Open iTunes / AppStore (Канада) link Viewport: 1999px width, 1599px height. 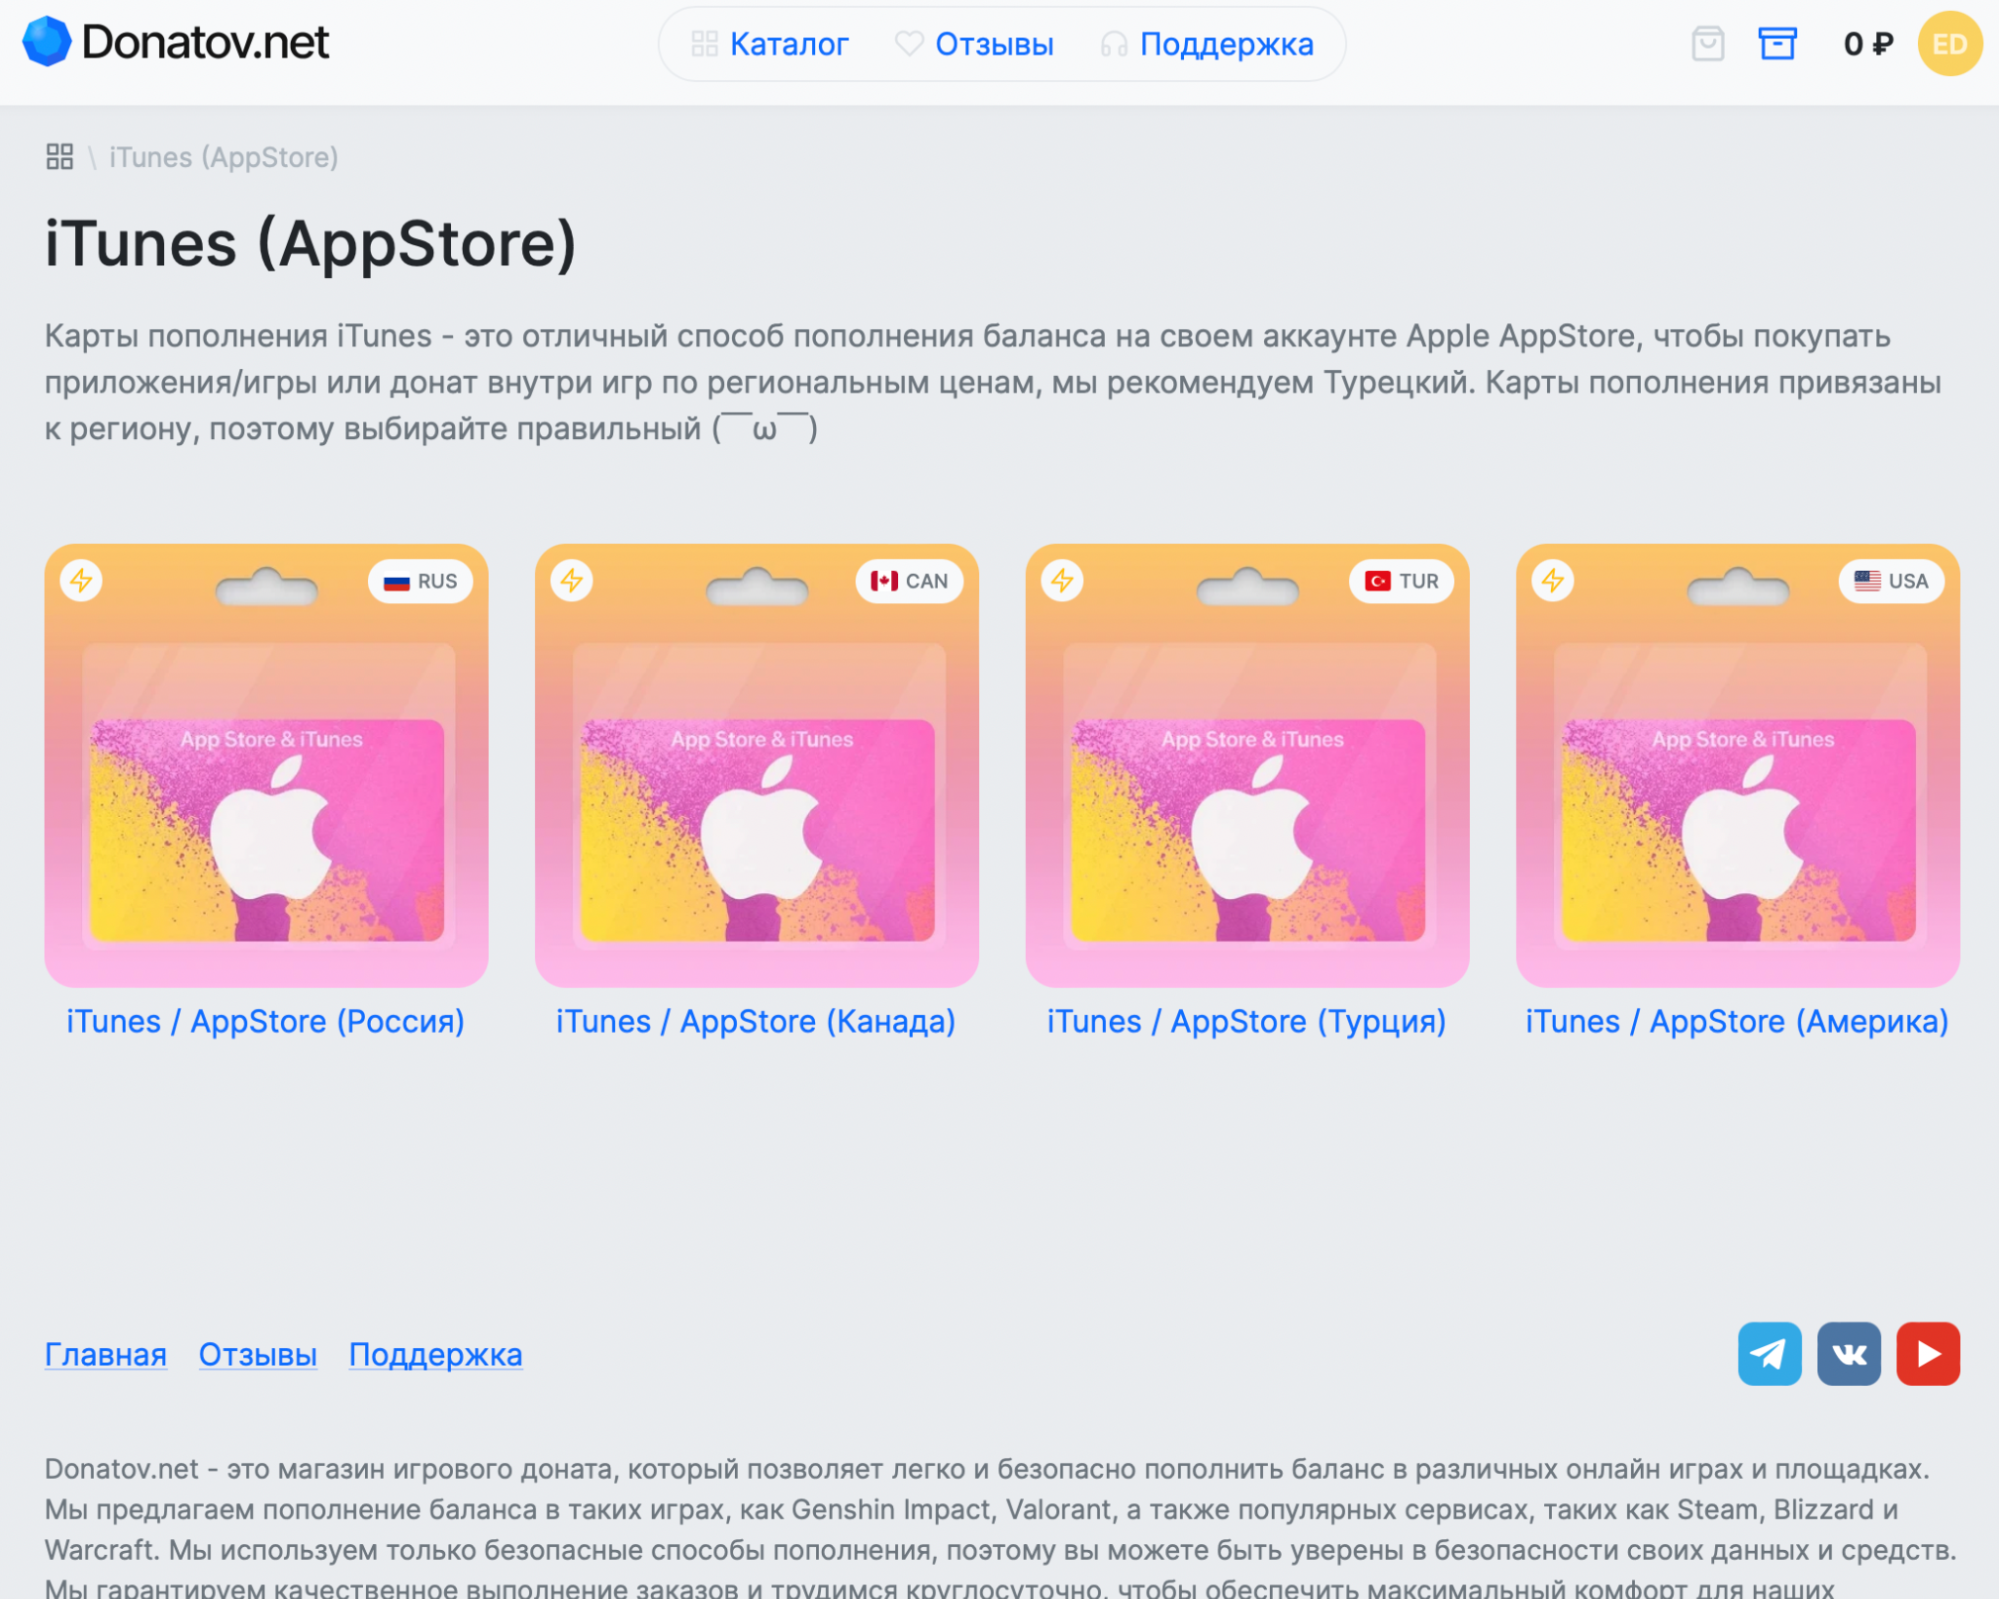tap(756, 1022)
